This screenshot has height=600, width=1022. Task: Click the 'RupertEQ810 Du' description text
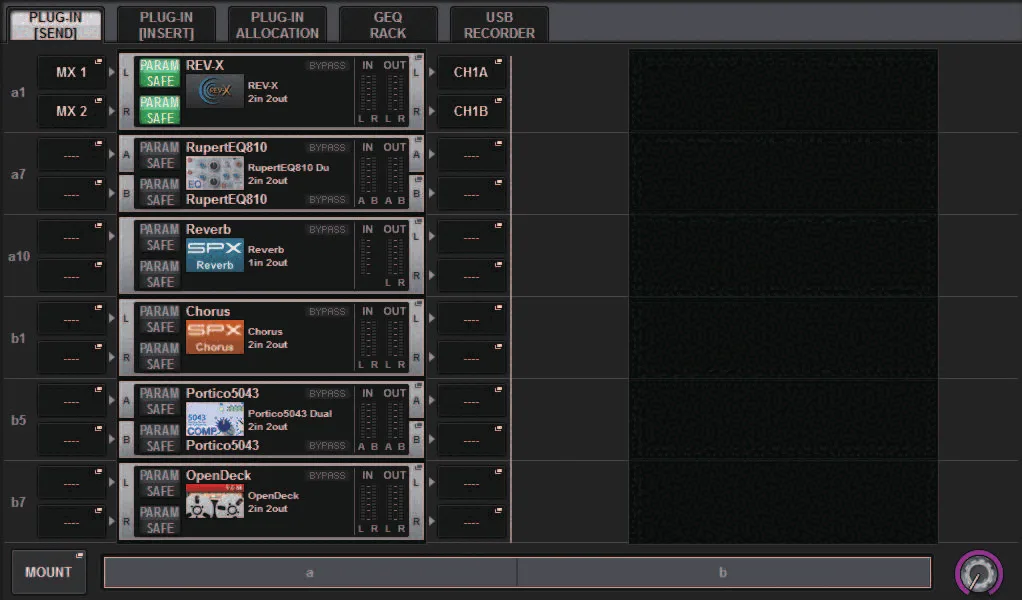pos(288,167)
